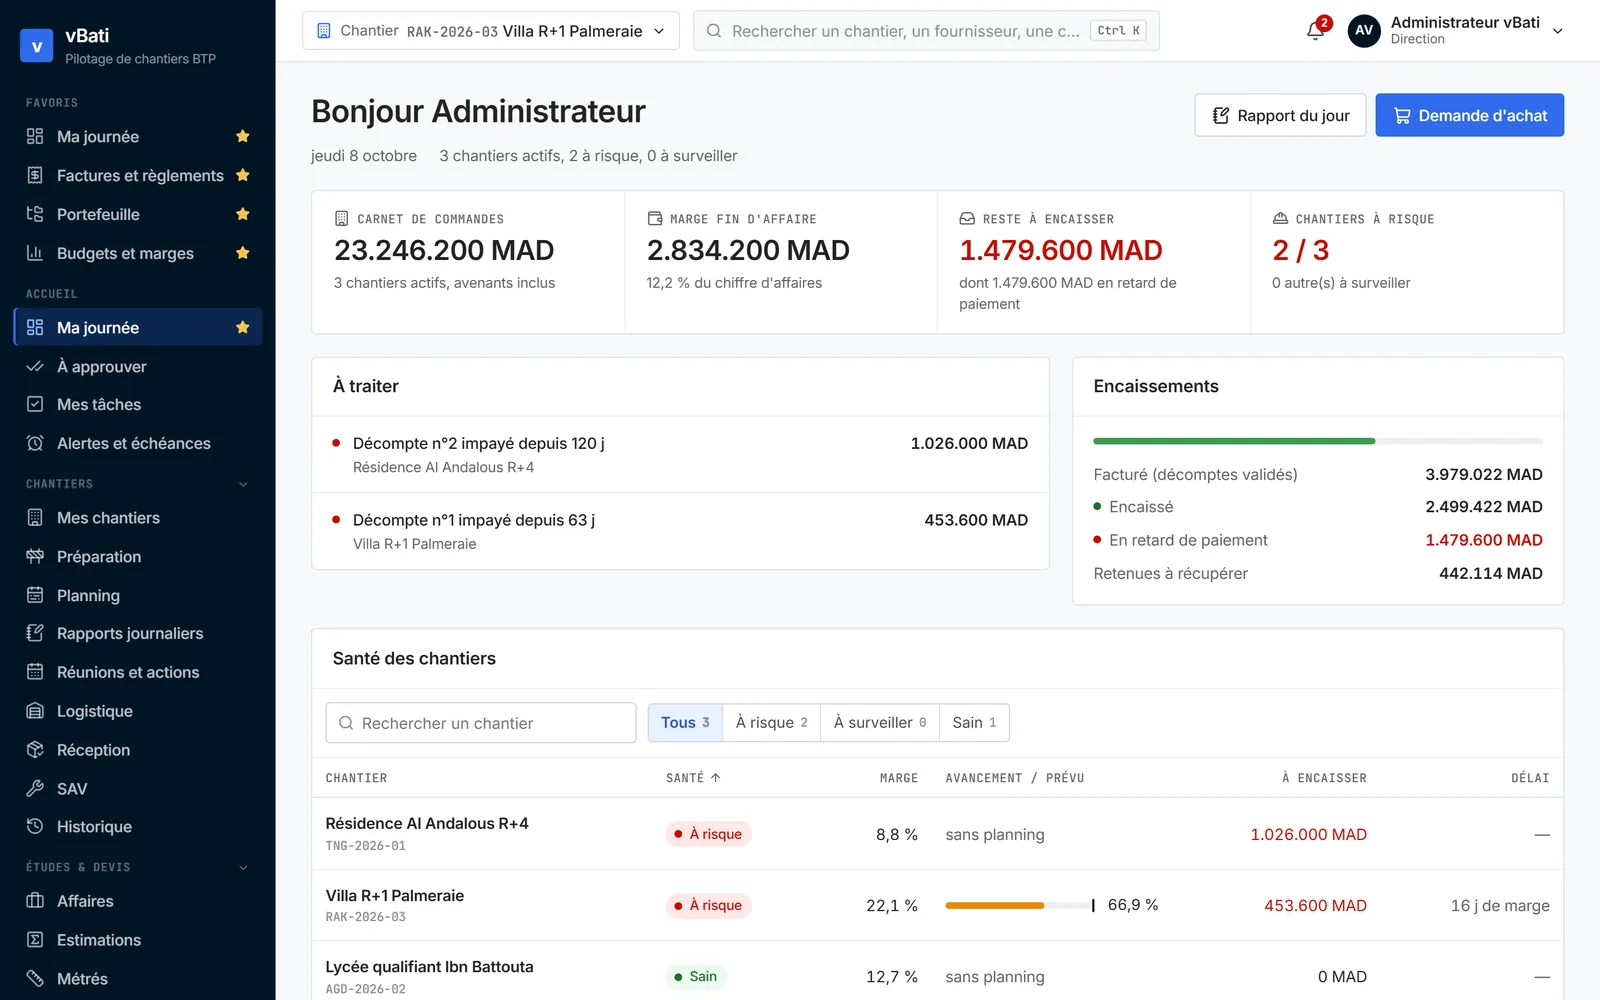Filter chantiers by Sain

point(974,723)
